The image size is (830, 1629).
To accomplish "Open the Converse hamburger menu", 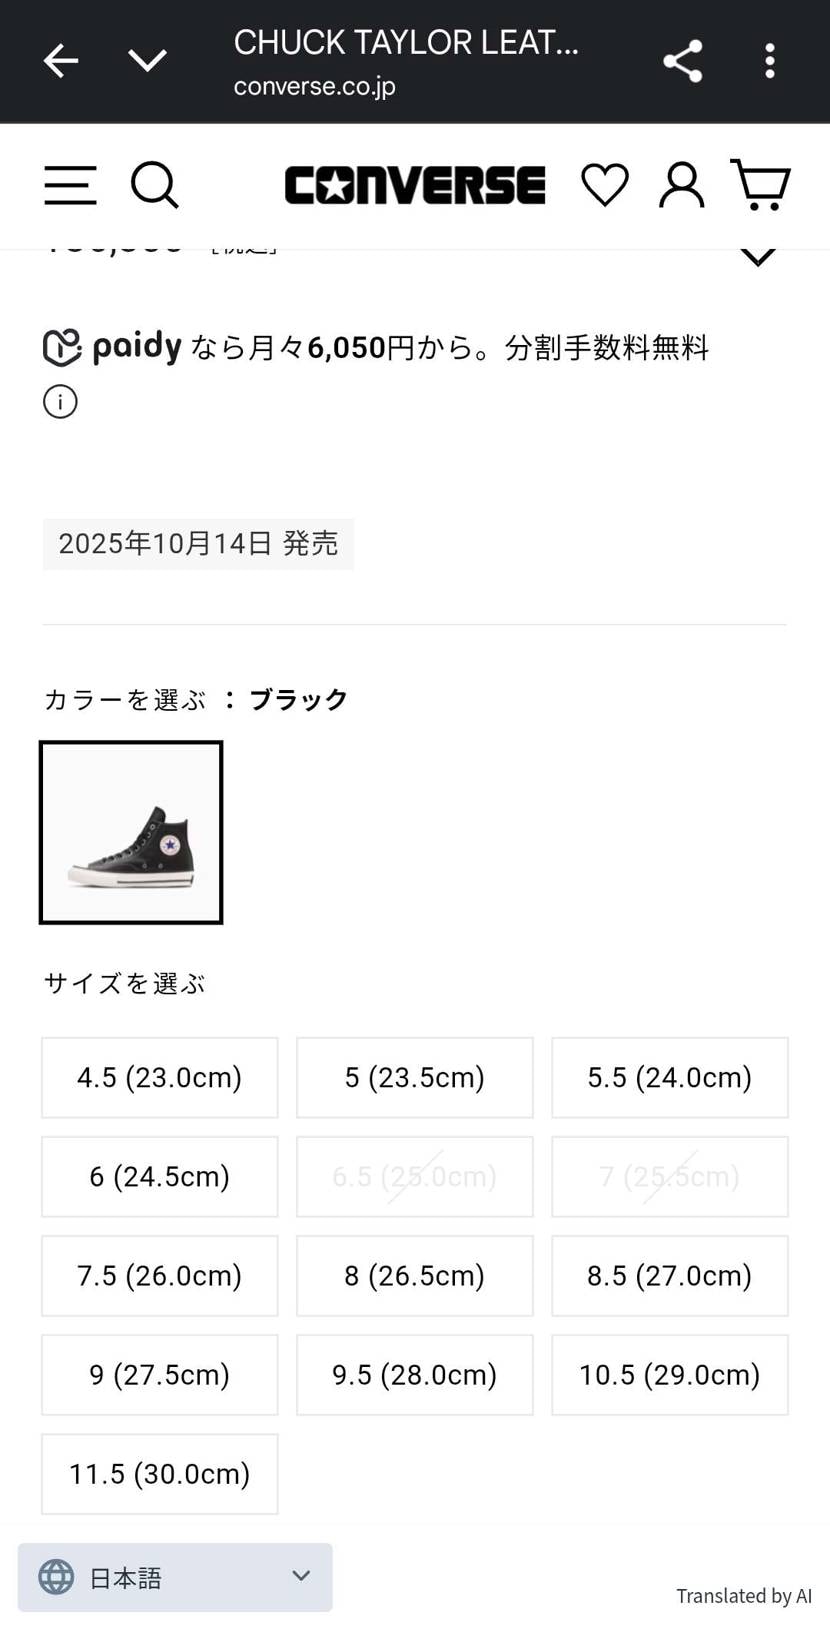I will tap(70, 185).
